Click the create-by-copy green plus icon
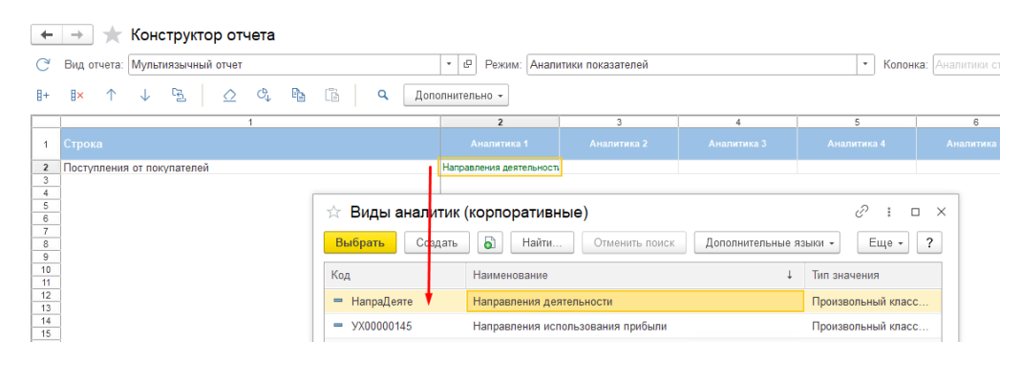The width and height of the screenshot is (1023, 368). click(489, 243)
